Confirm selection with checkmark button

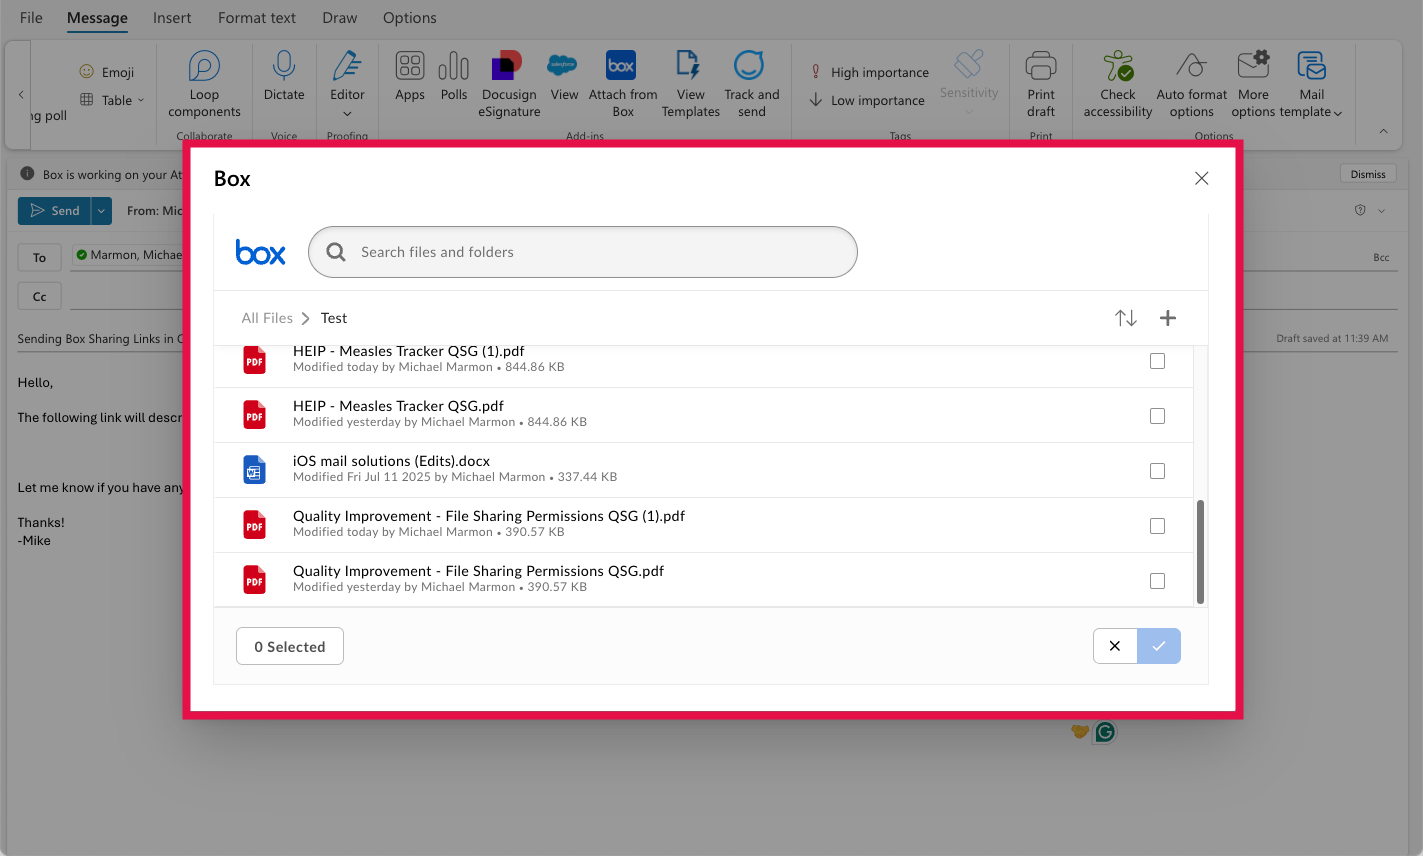point(1159,646)
